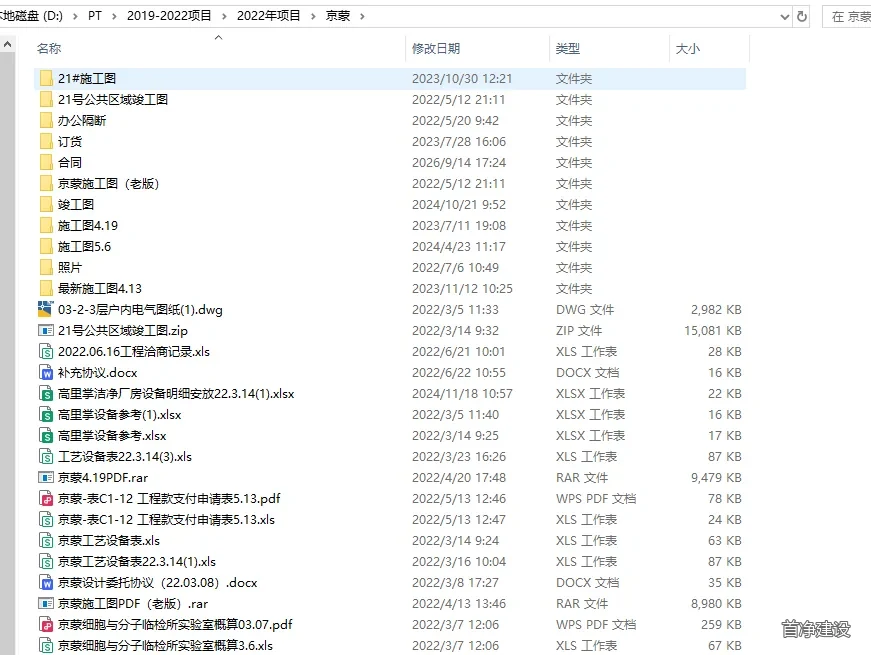871x655 pixels.
Task: Click the 21号公共区域竣工图 folder icon
Action: (46, 99)
